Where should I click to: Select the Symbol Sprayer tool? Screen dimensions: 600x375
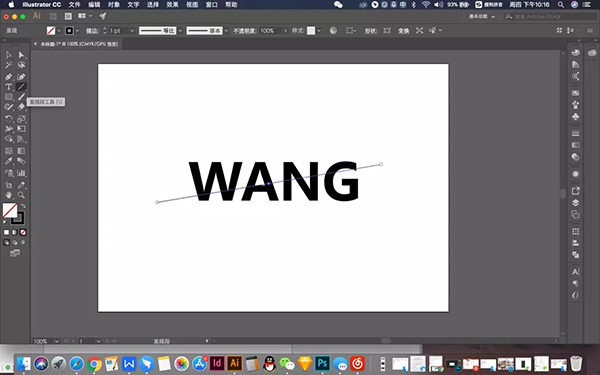pos(8,173)
